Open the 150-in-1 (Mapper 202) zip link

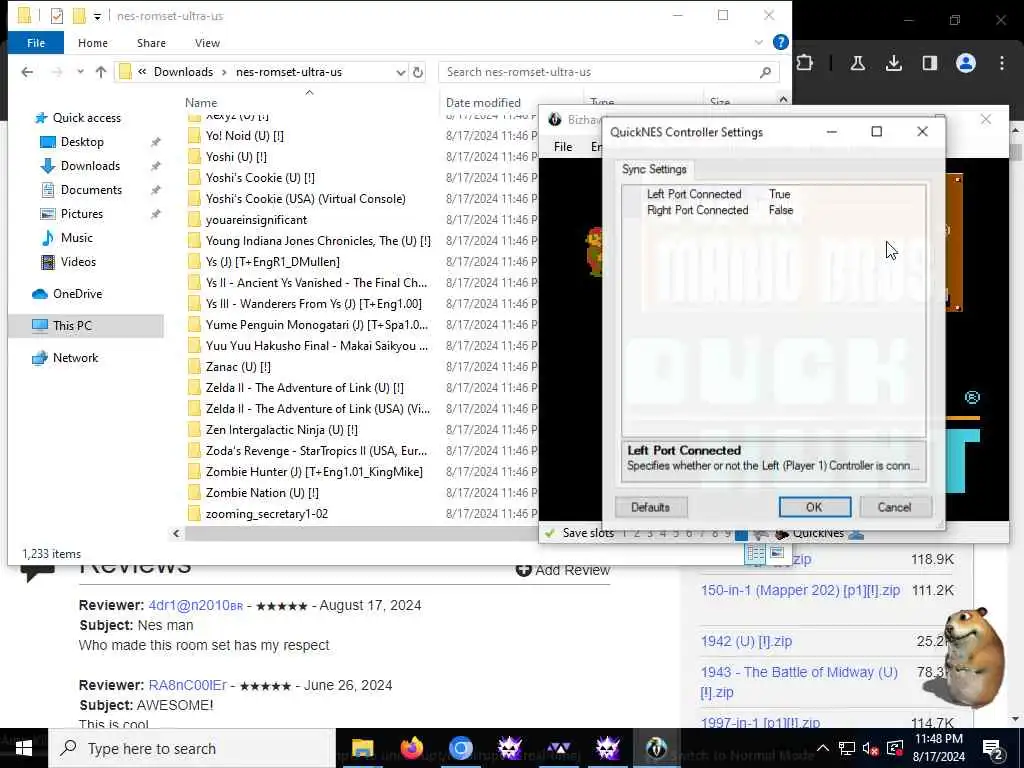[800, 590]
